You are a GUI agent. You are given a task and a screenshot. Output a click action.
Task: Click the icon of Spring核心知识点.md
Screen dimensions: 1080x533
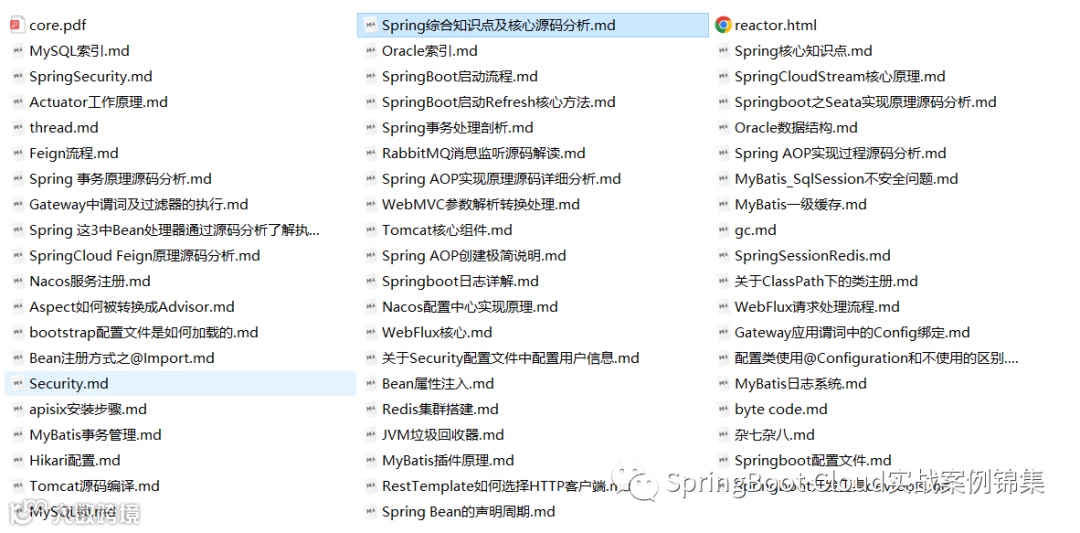pos(723,51)
